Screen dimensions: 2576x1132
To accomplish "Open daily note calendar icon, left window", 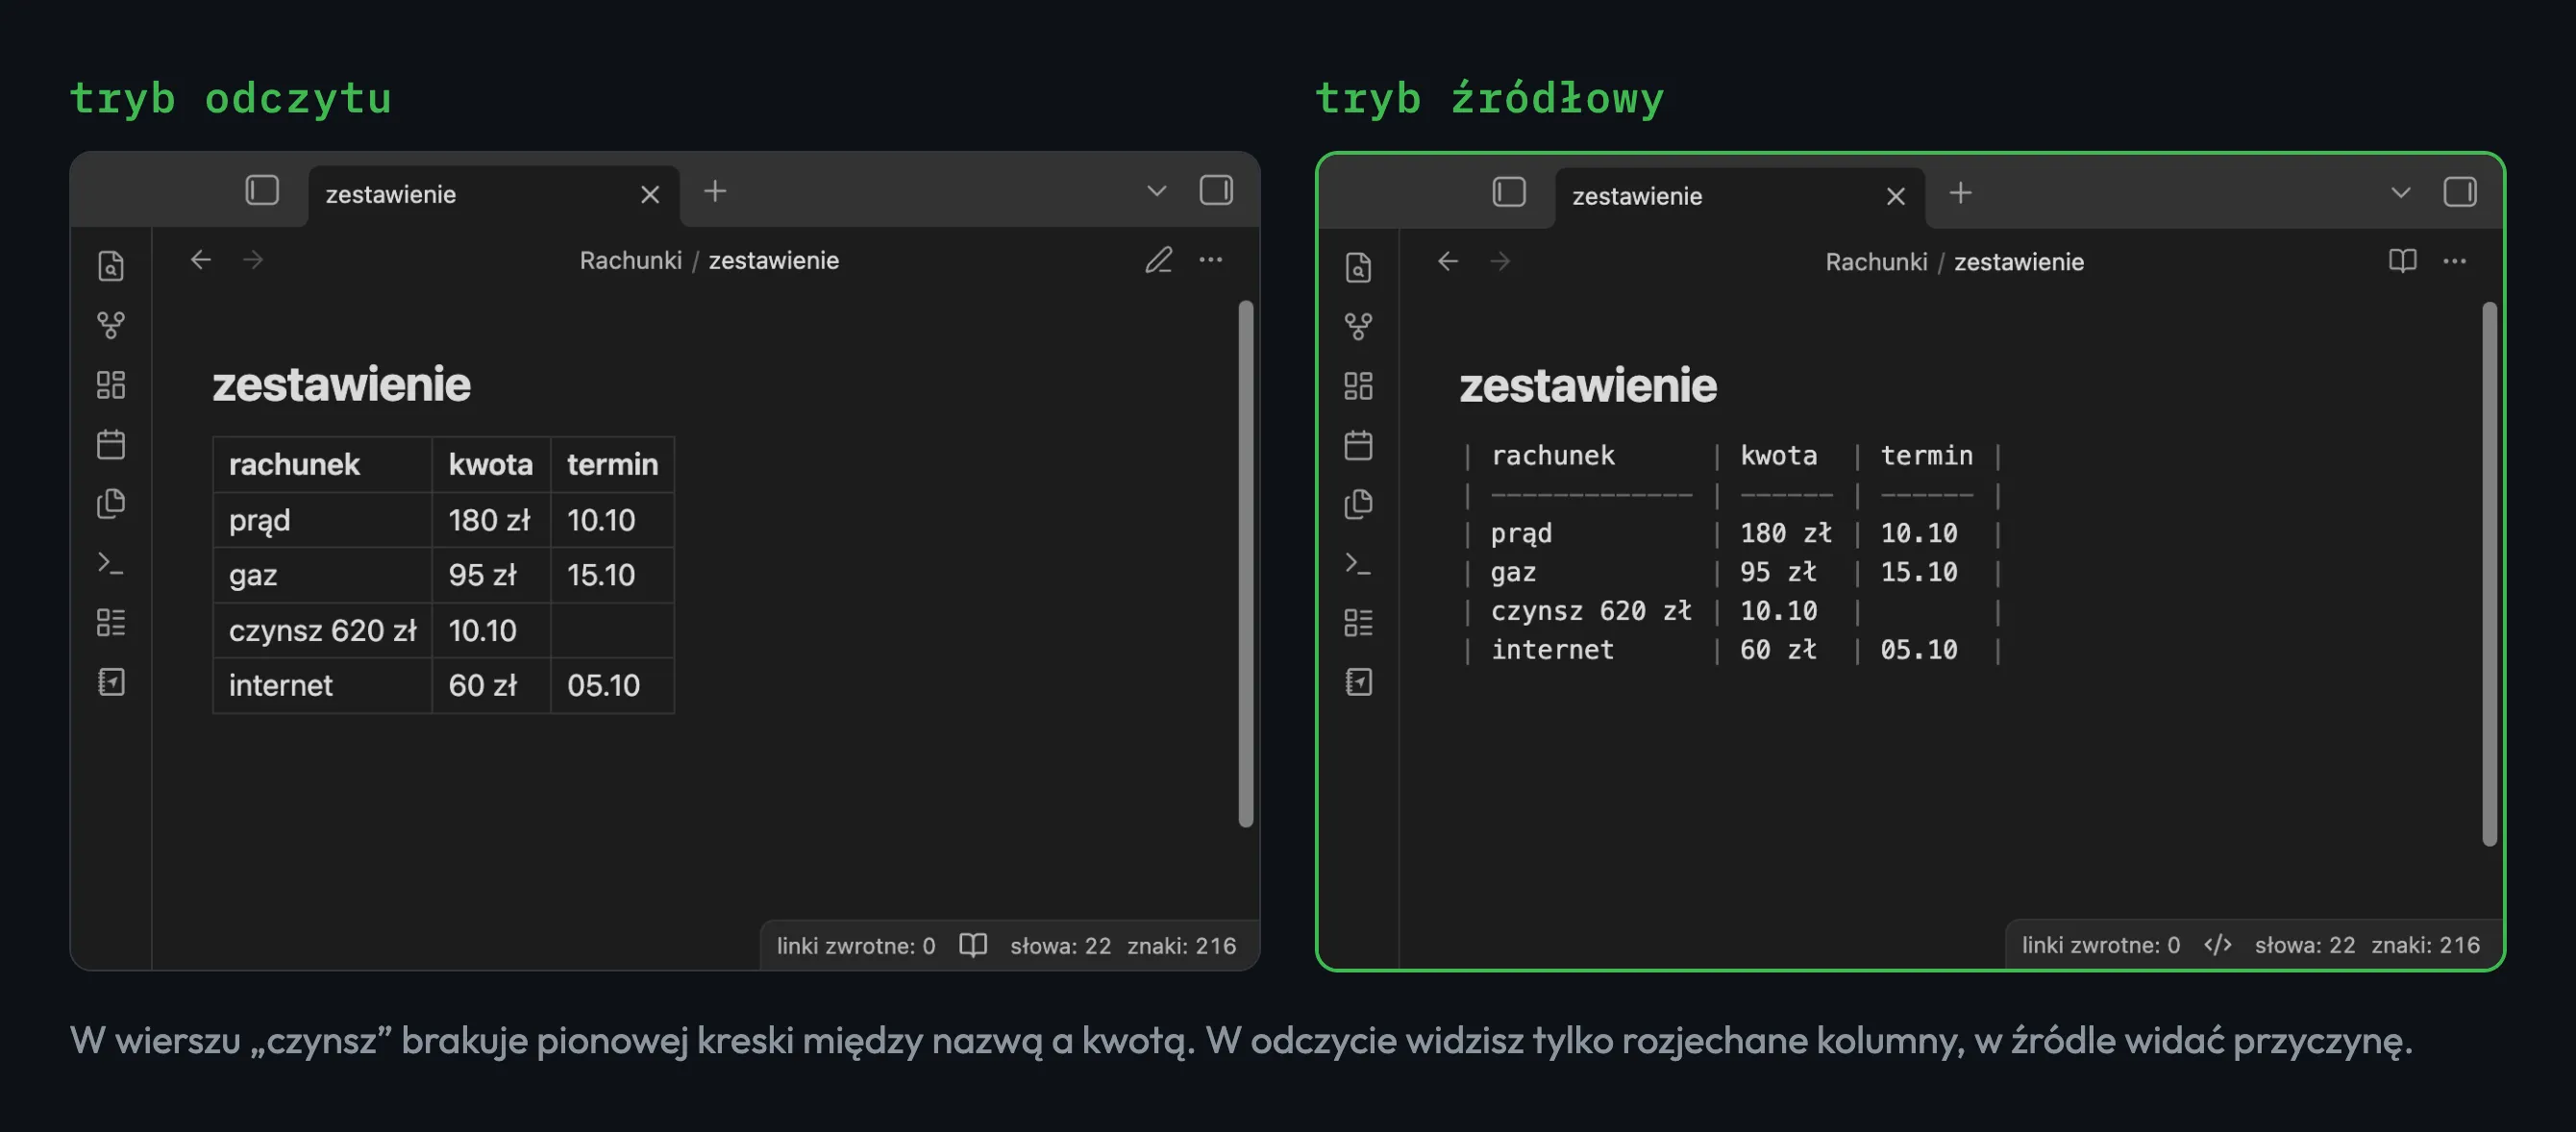I will coord(111,444).
